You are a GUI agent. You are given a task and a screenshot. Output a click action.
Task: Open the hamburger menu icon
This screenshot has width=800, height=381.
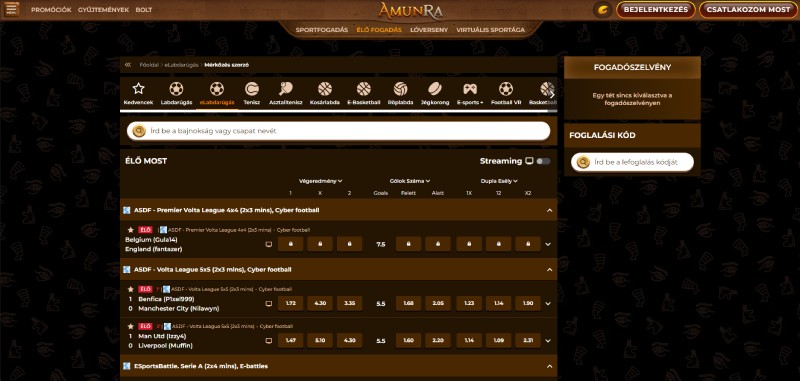point(12,9)
